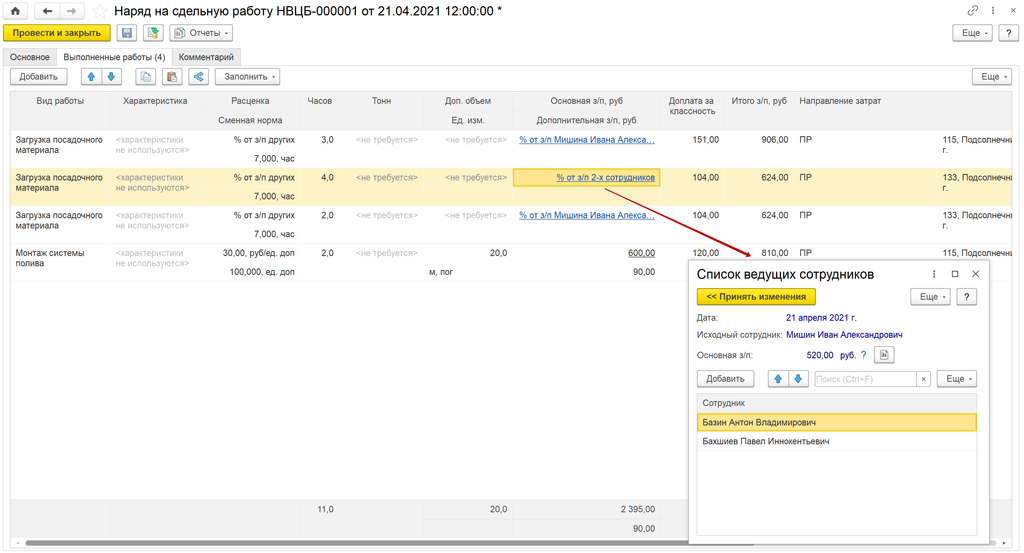The width and height of the screenshot is (1024, 553).
Task: Mark document as favorite with the star icon
Action: tap(100, 11)
